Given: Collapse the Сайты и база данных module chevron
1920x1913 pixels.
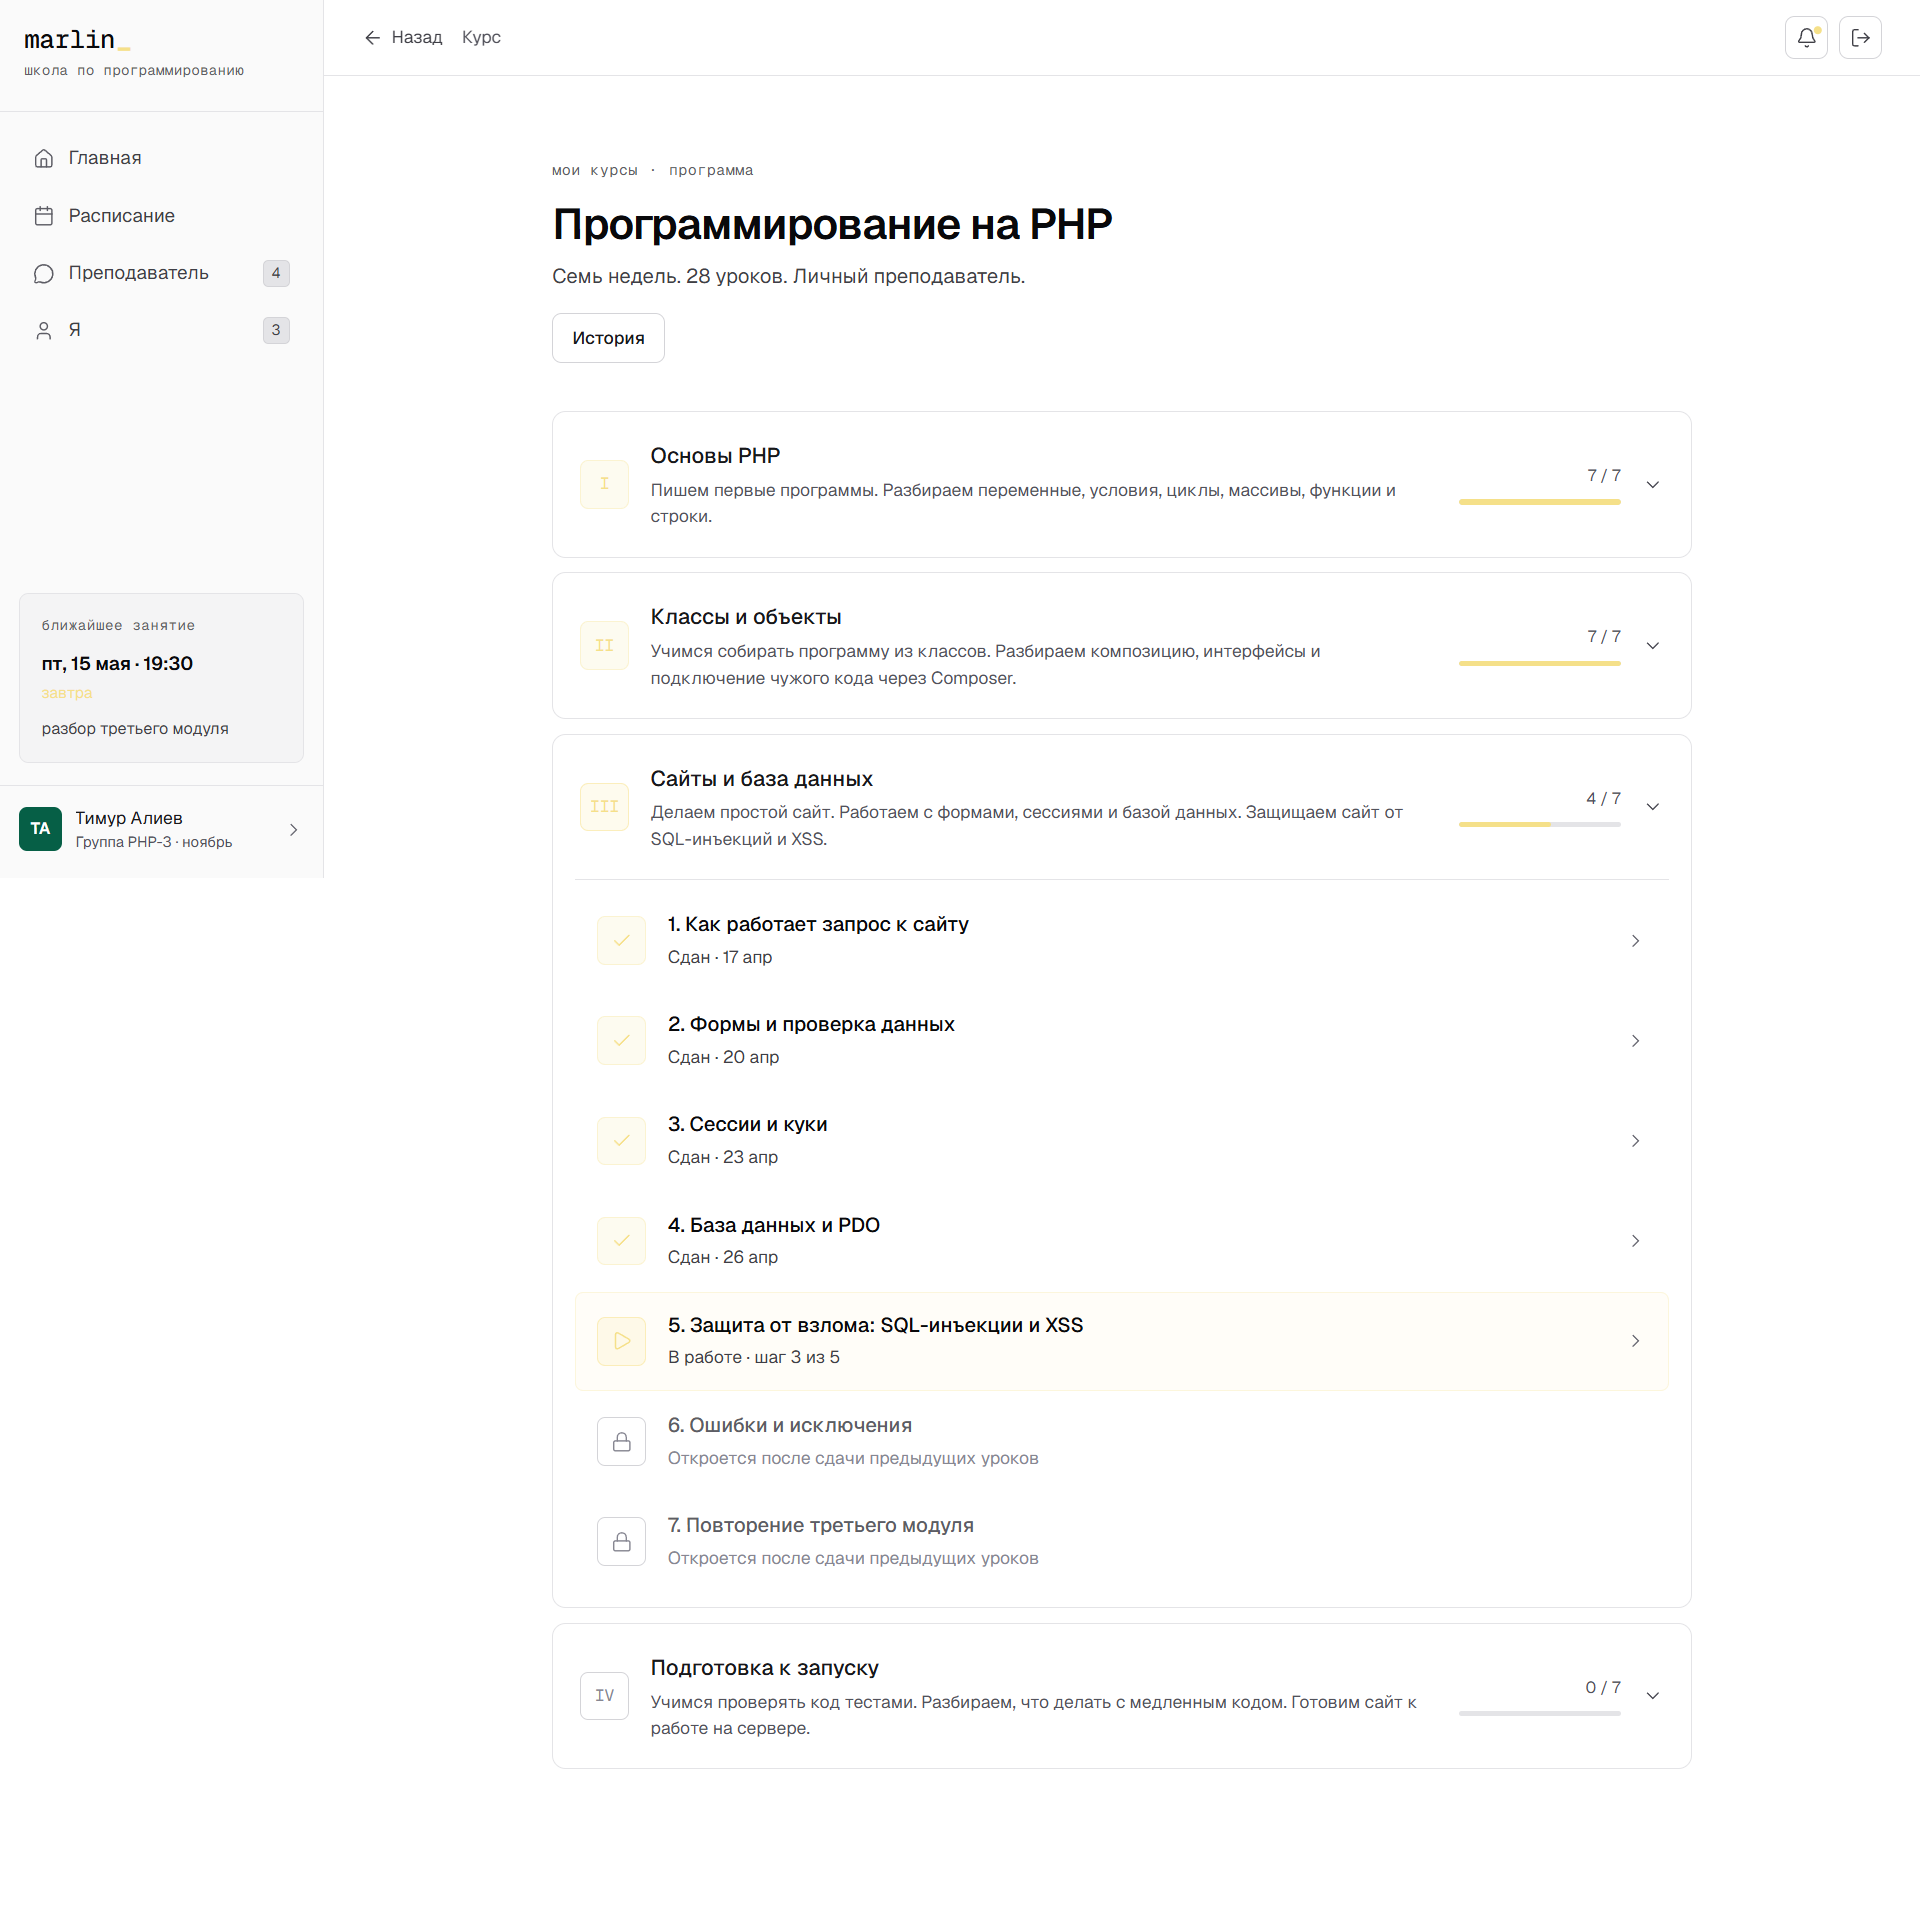Looking at the screenshot, I should pyautogui.click(x=1653, y=807).
